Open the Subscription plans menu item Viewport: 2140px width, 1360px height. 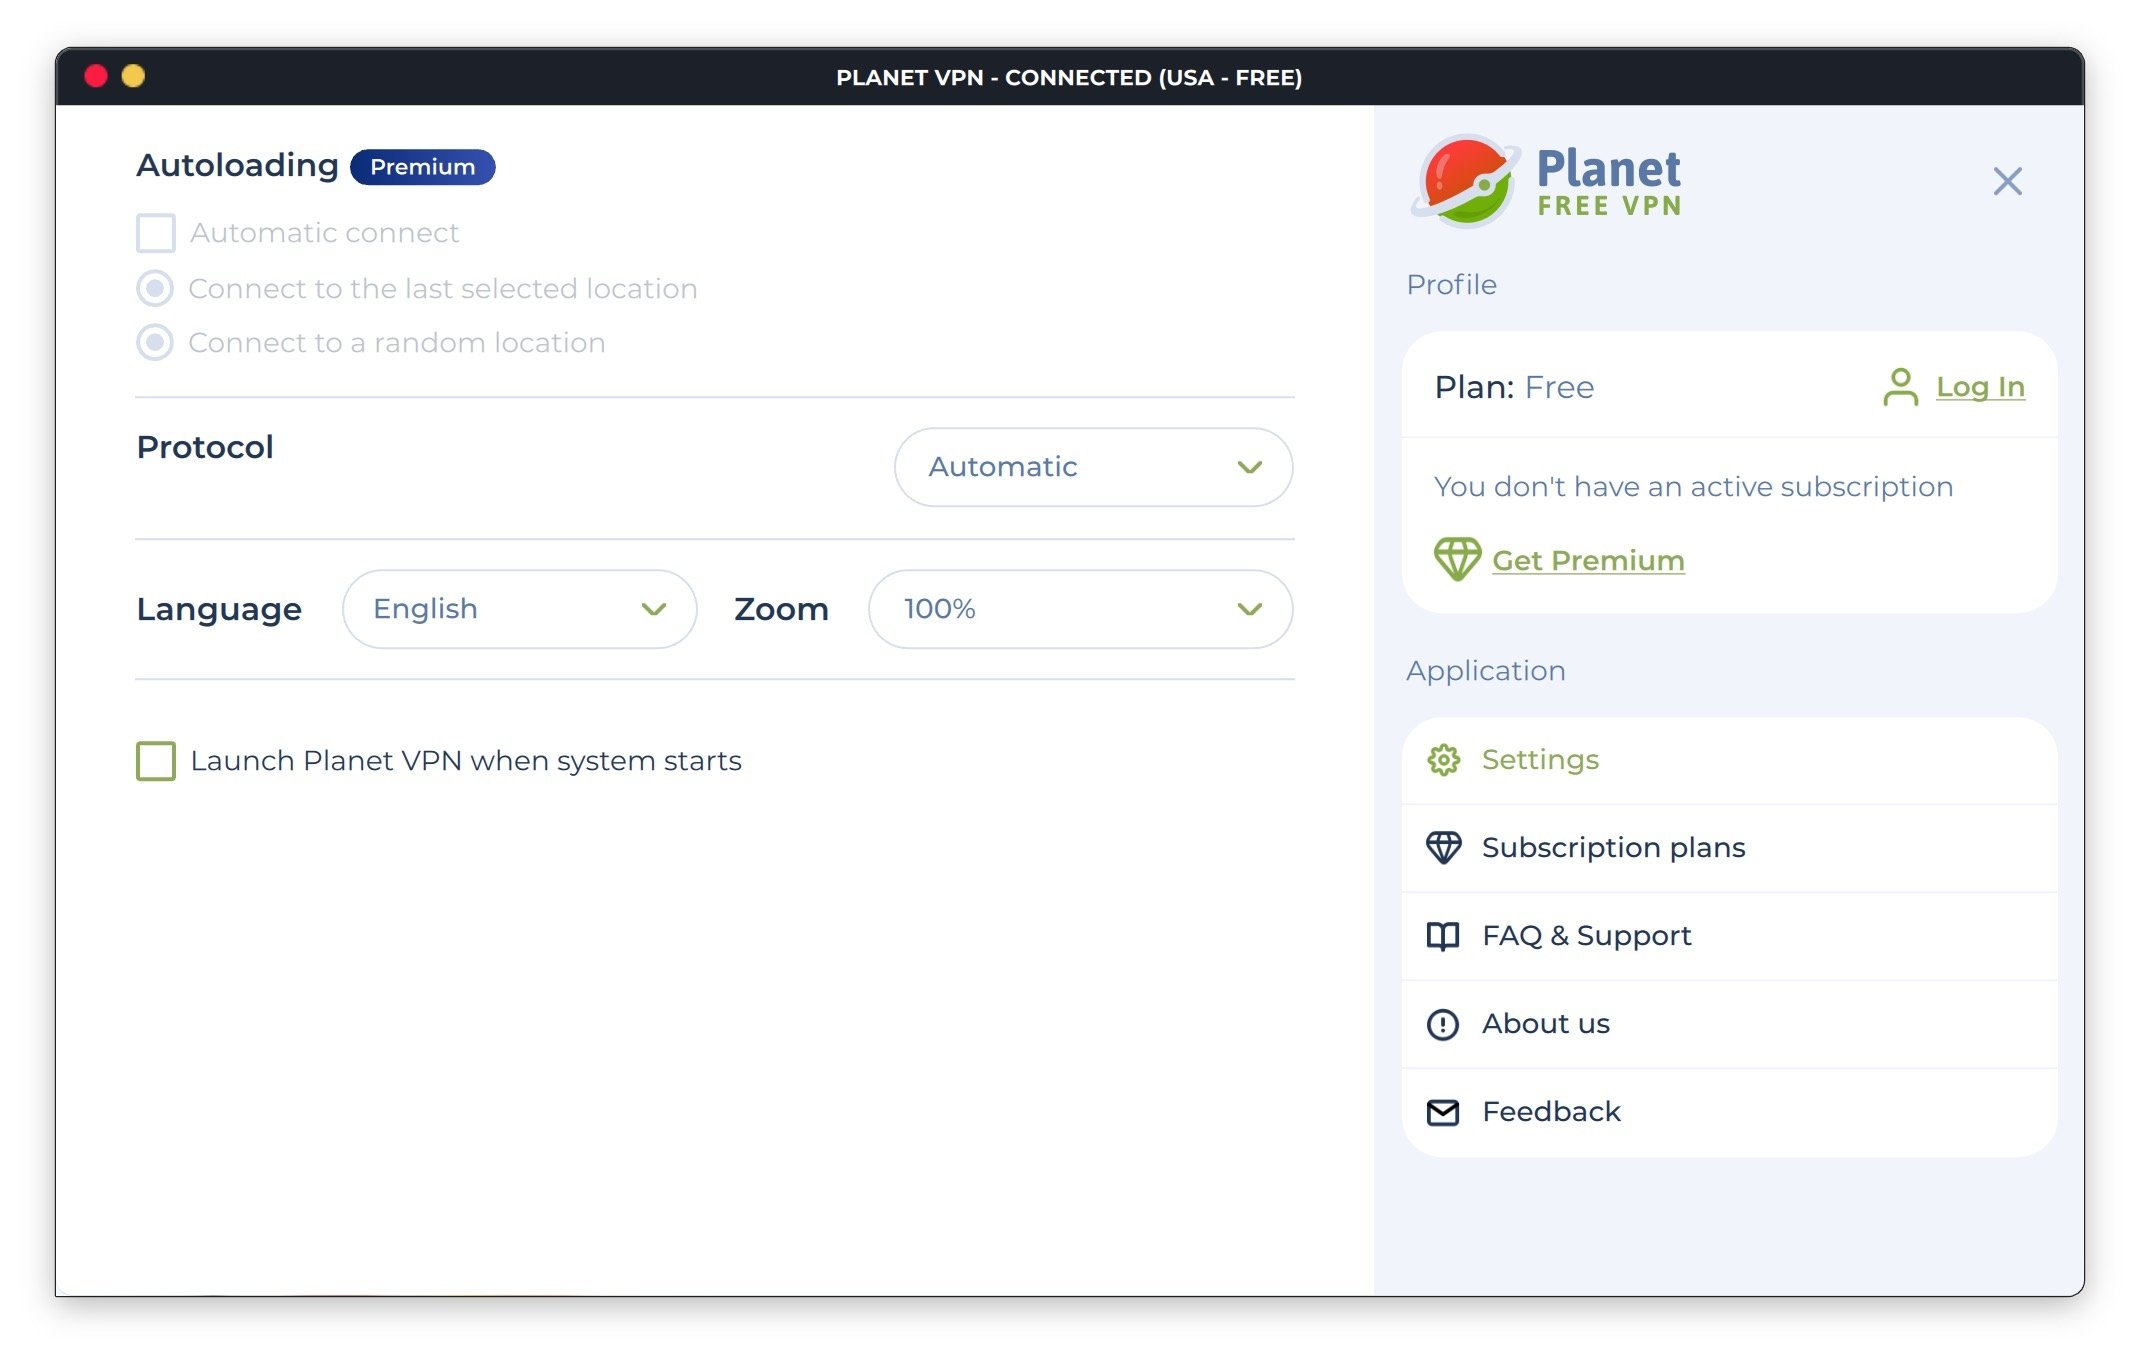click(x=1612, y=848)
